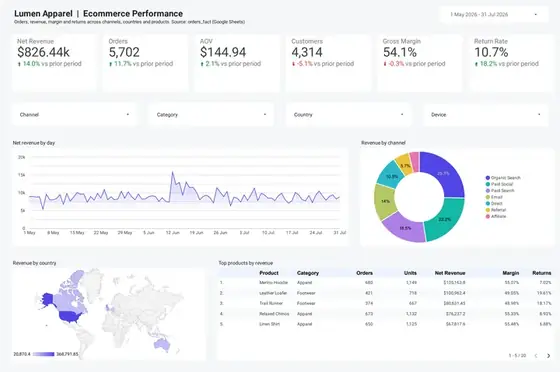Screen dimensions: 560x372
Task: Click Email in donut legend
Action: coord(494,197)
